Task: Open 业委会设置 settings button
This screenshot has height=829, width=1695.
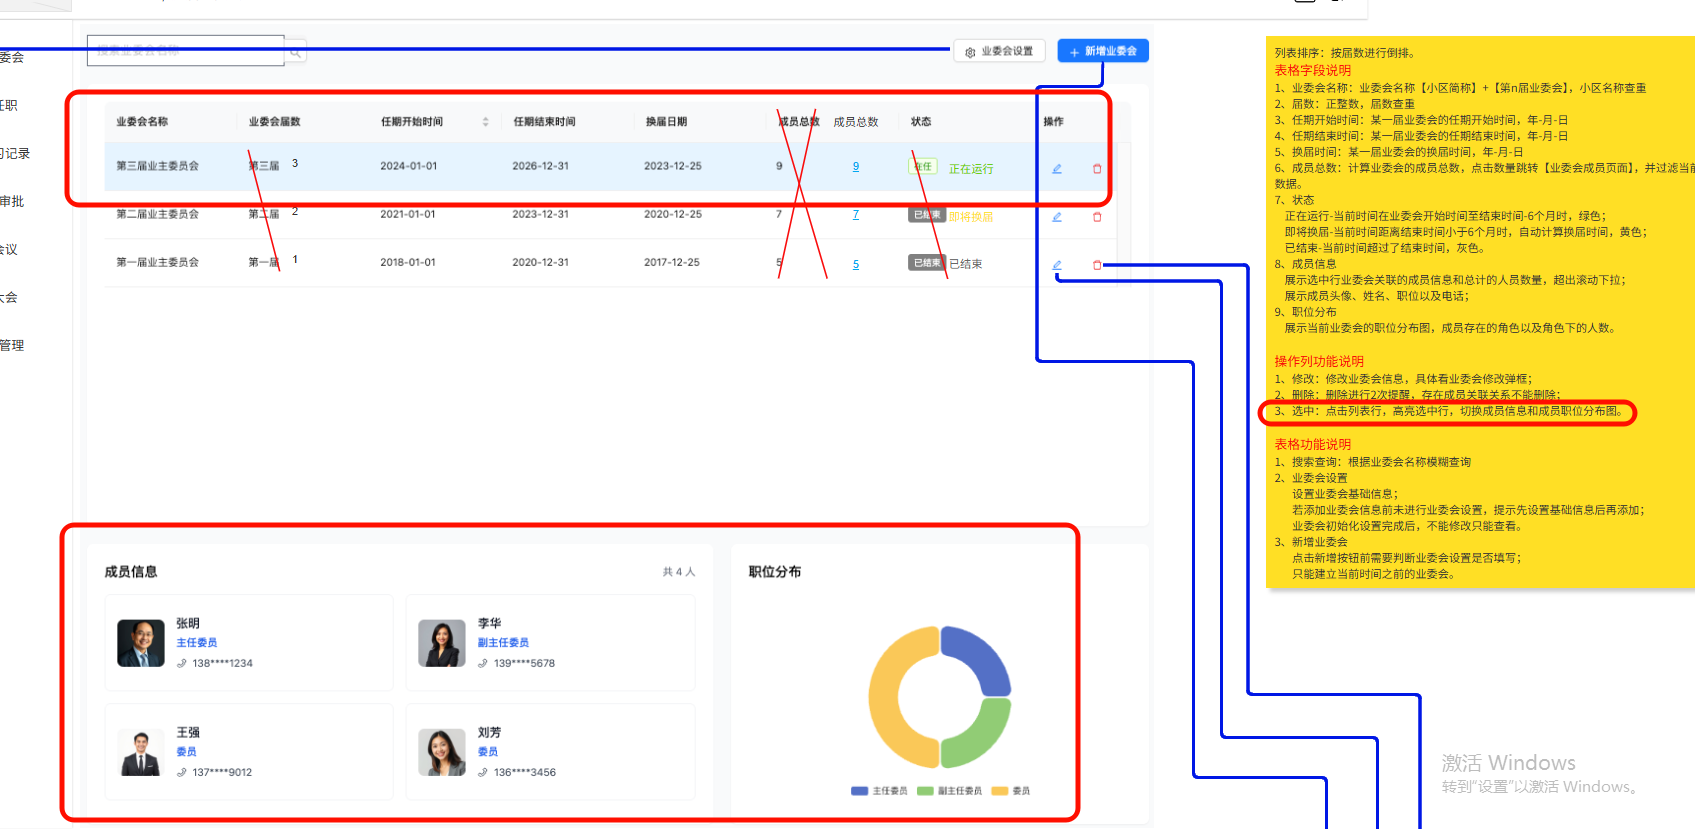Action: coord(999,51)
